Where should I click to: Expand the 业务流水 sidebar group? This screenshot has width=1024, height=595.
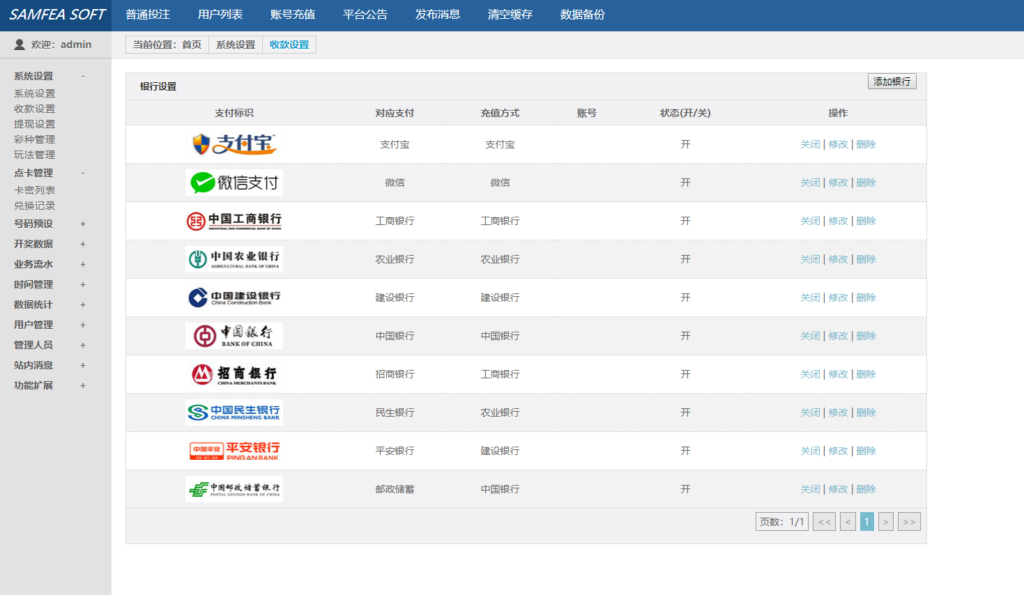coord(83,265)
